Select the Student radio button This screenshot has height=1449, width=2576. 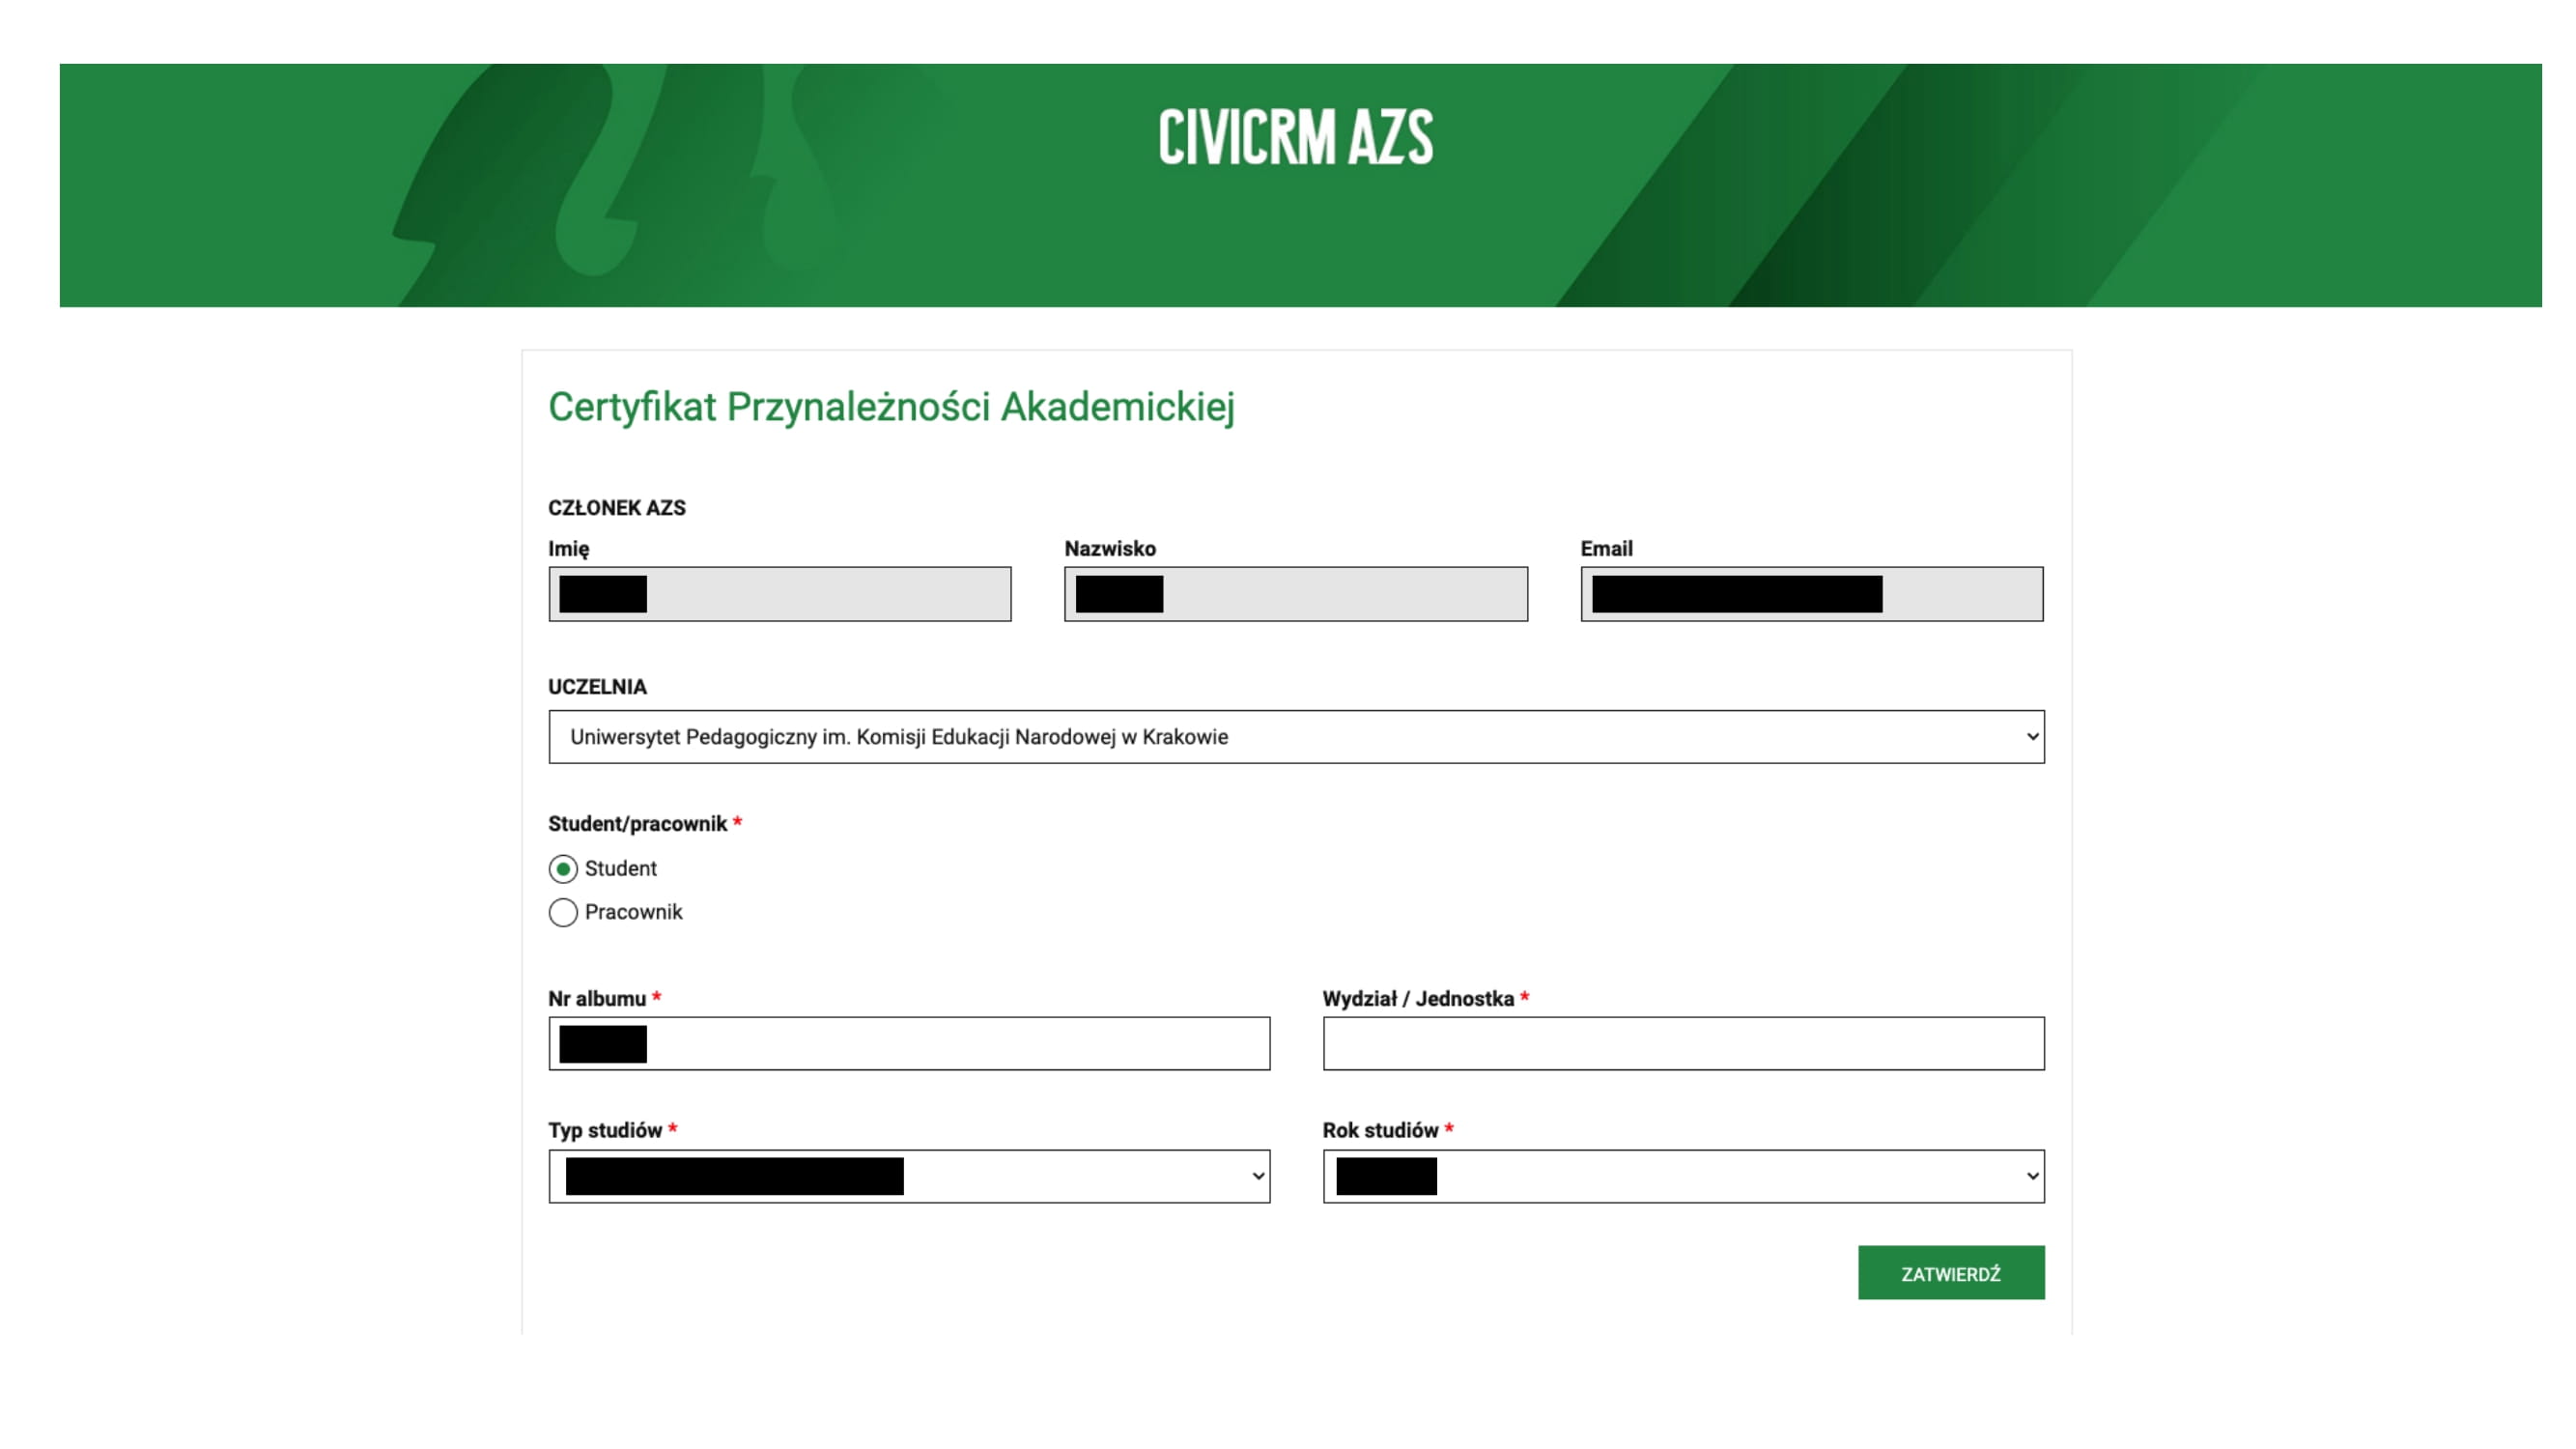click(x=563, y=869)
